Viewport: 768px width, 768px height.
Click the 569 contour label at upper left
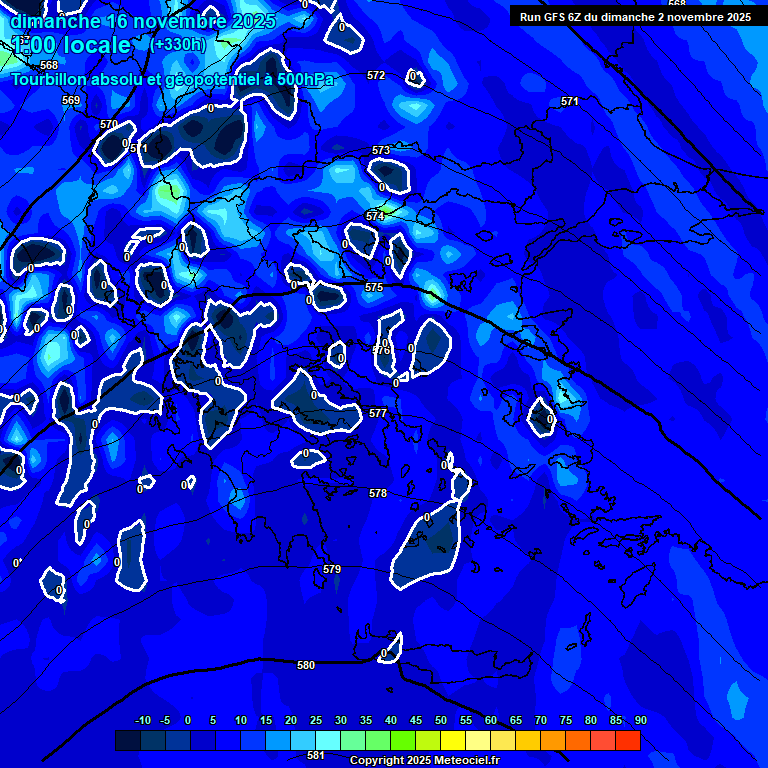(x=71, y=100)
